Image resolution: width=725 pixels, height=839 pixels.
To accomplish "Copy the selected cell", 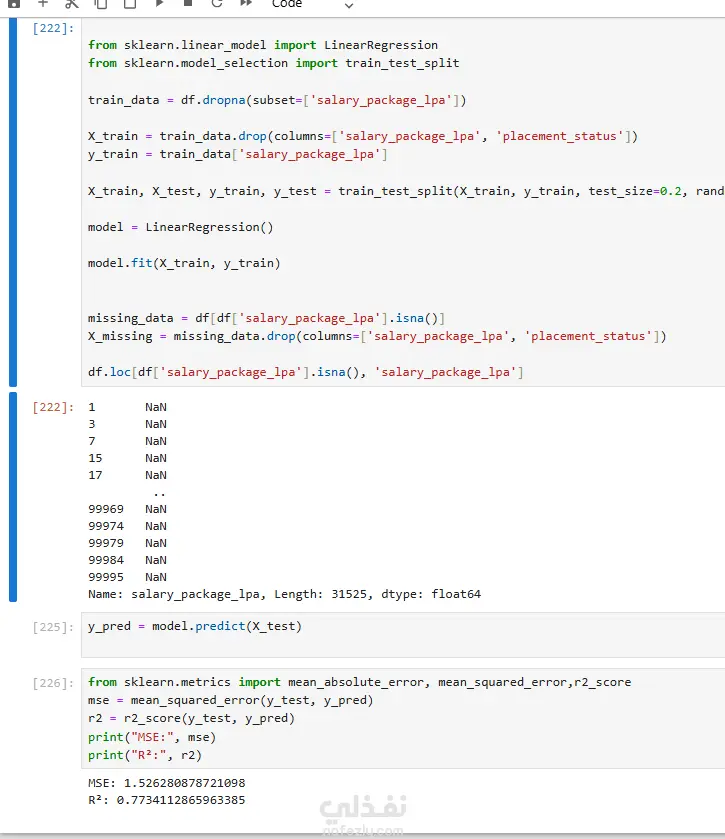I will click(101, 4).
